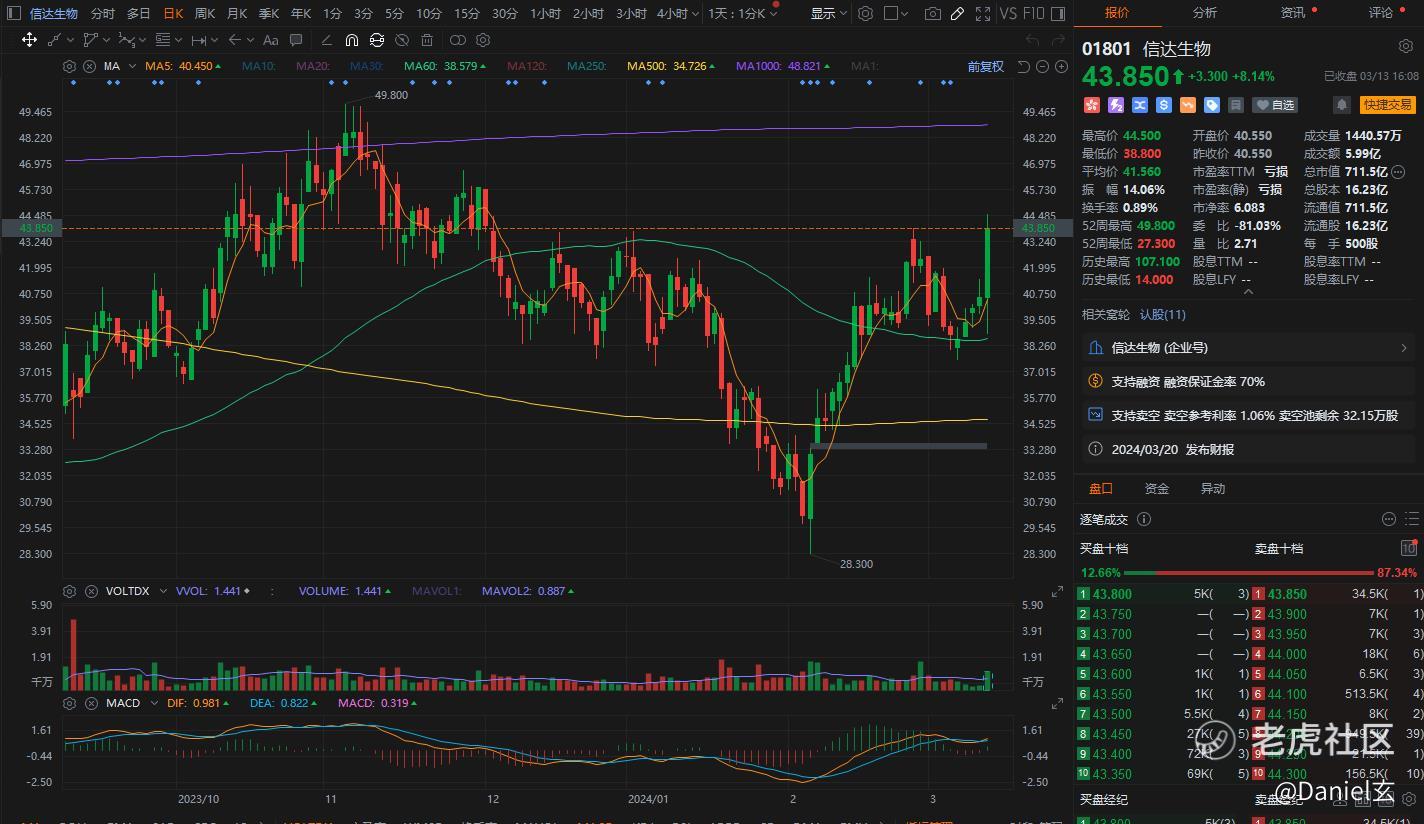Expand the 支持卖空 short-selling row
1424x824 pixels.
[x=1247, y=416]
